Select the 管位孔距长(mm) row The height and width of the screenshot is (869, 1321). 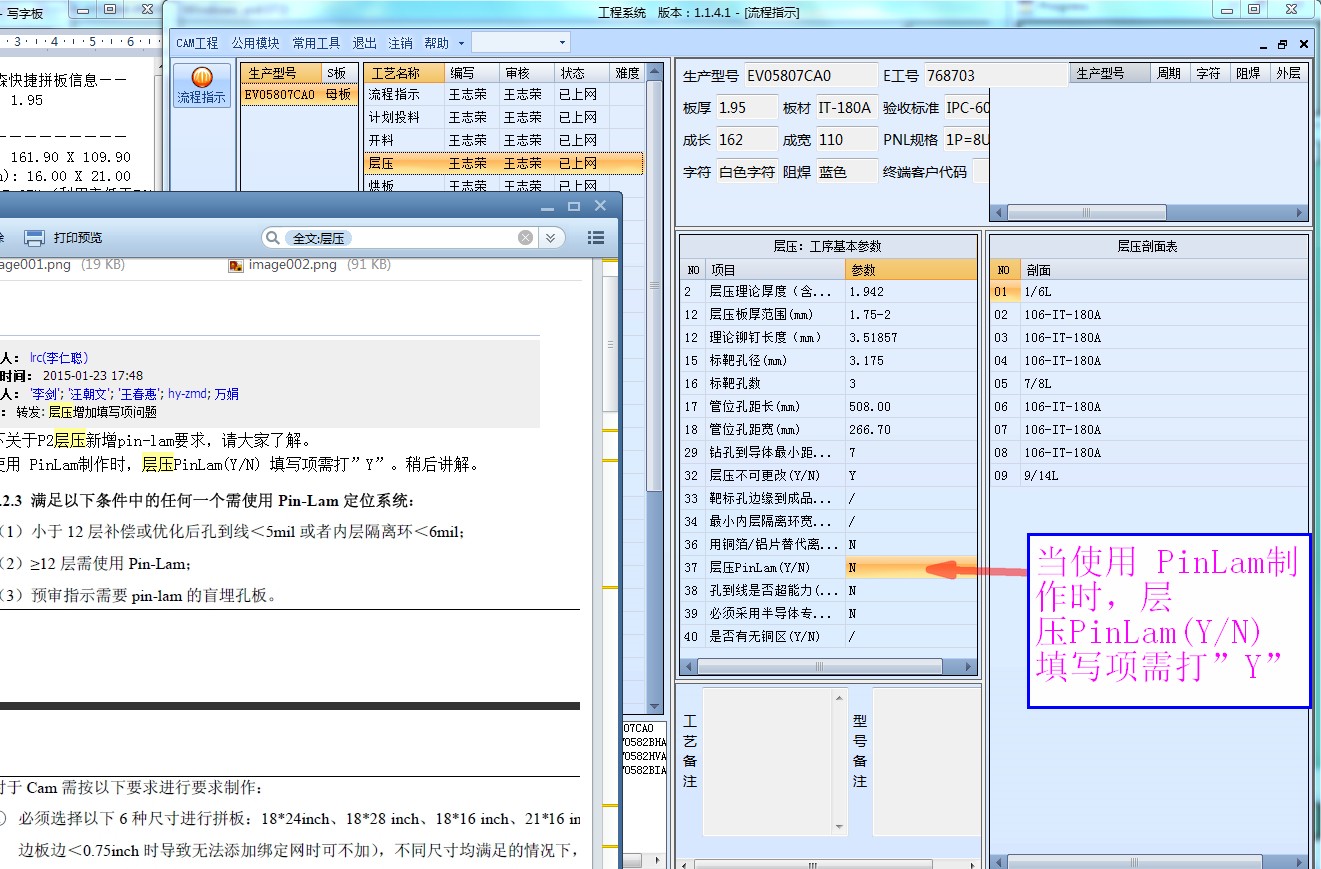828,406
